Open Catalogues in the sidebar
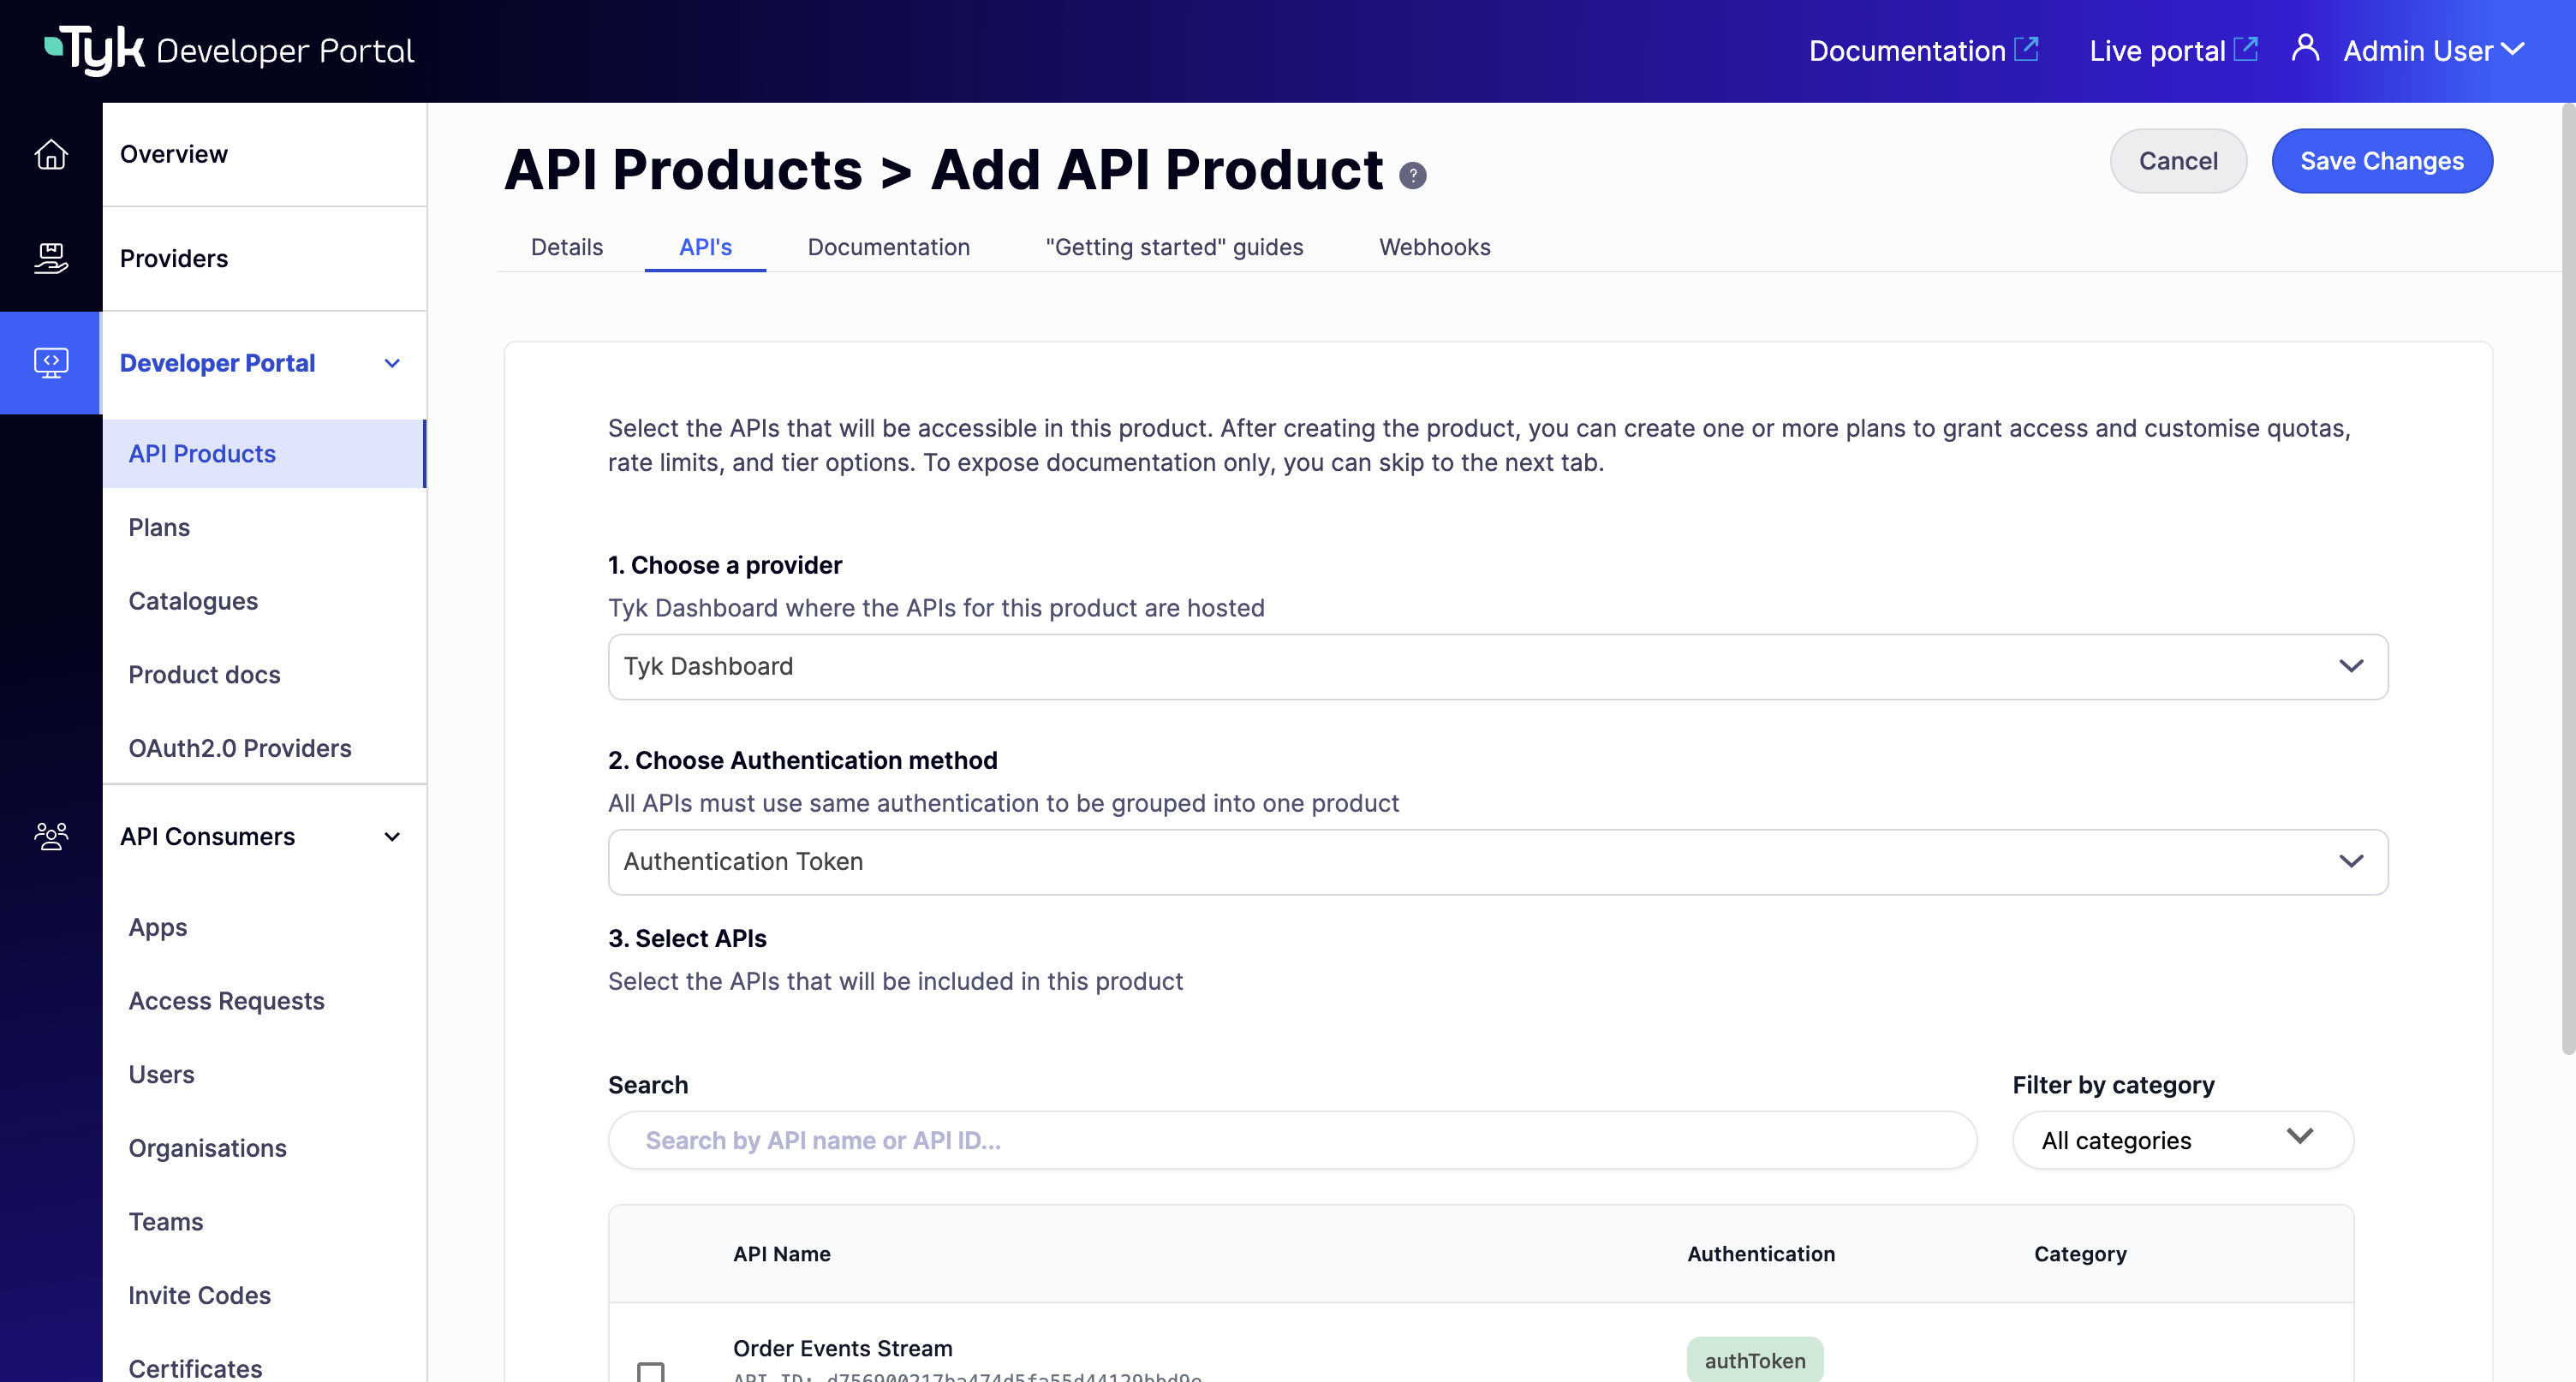The height and width of the screenshot is (1382, 2576). tap(193, 601)
